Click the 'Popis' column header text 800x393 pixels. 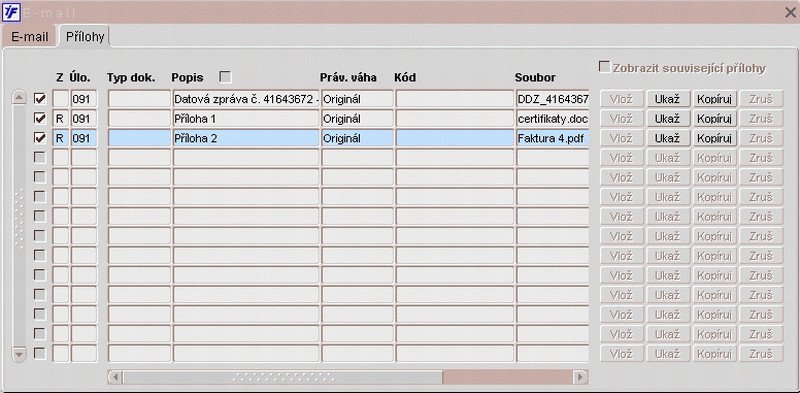coord(187,78)
